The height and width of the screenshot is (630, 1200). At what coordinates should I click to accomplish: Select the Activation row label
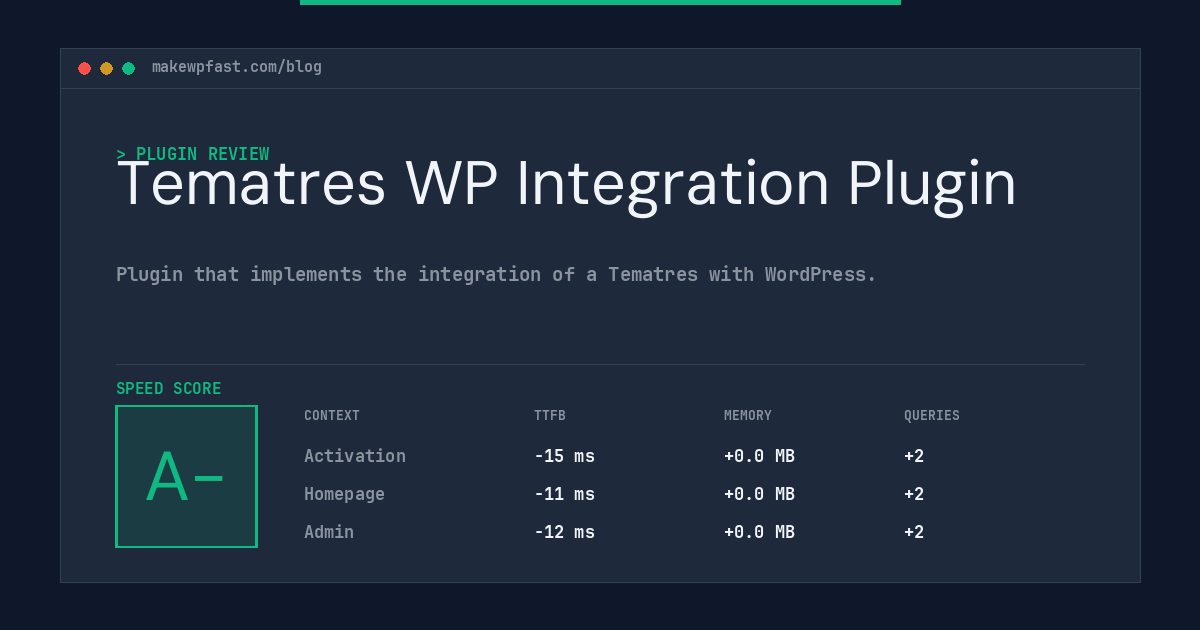[x=355, y=456]
